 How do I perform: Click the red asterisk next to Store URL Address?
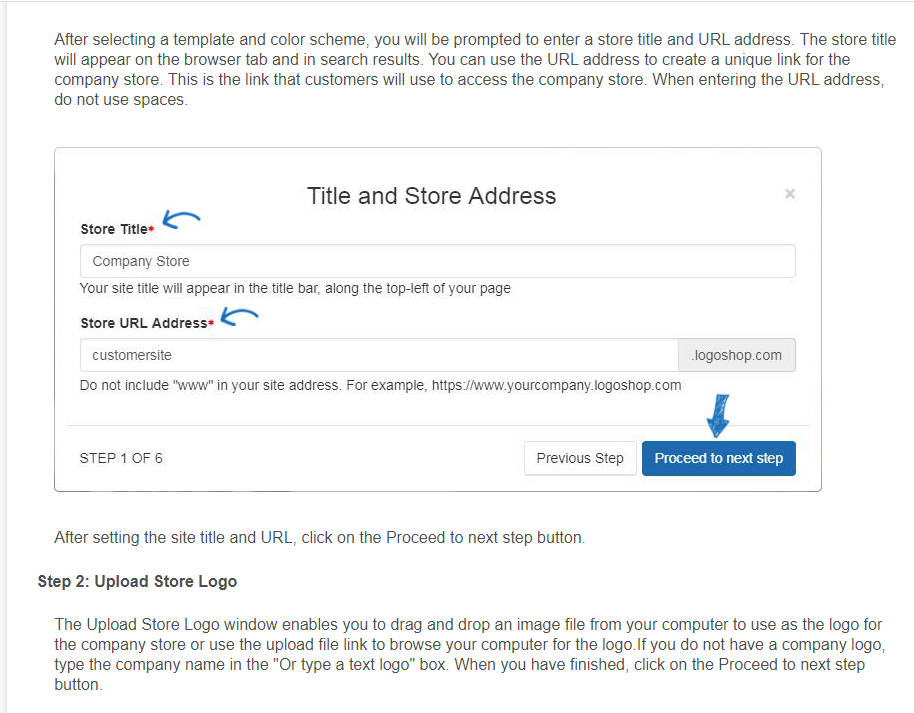coord(211,323)
